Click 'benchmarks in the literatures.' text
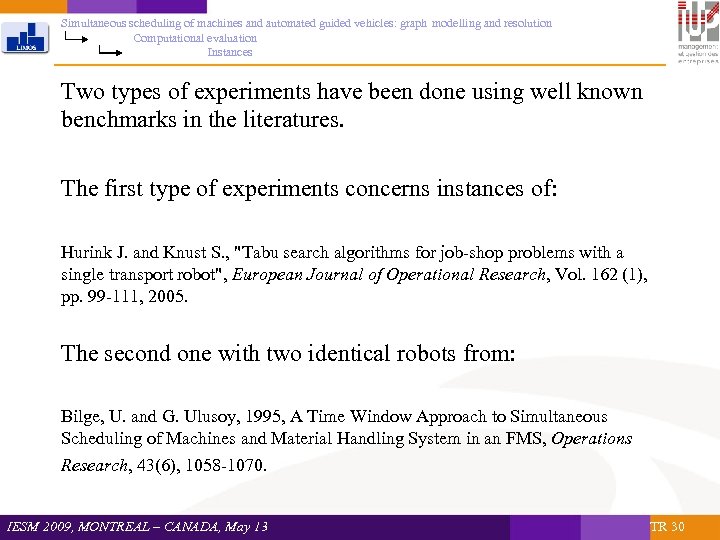720x540 pixels. [x=202, y=119]
